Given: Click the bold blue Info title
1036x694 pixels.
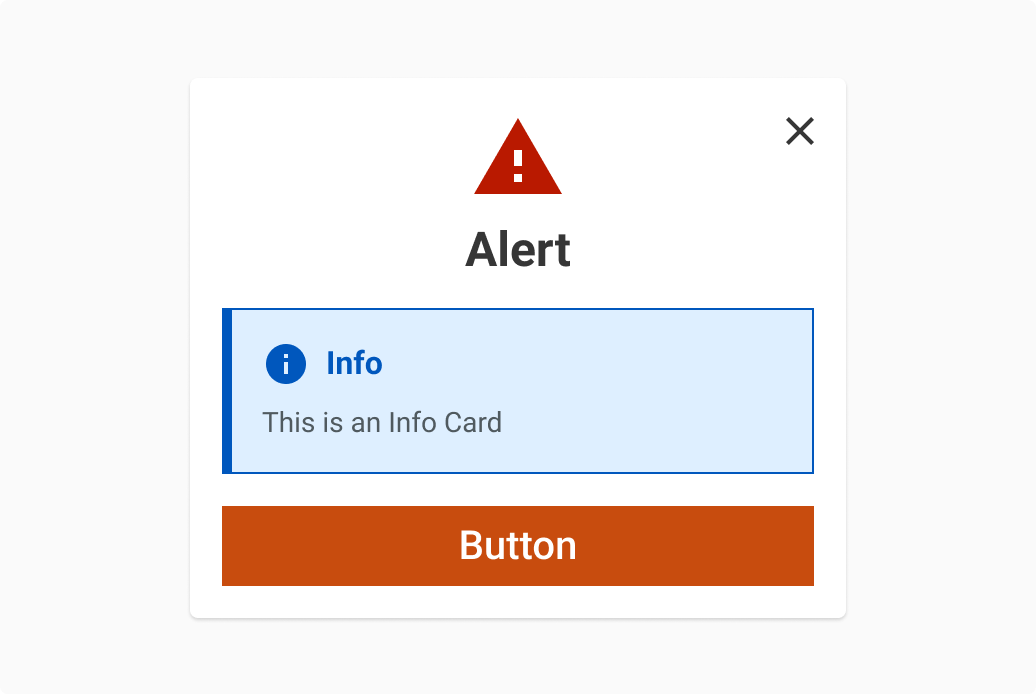Looking at the screenshot, I should (x=354, y=364).
